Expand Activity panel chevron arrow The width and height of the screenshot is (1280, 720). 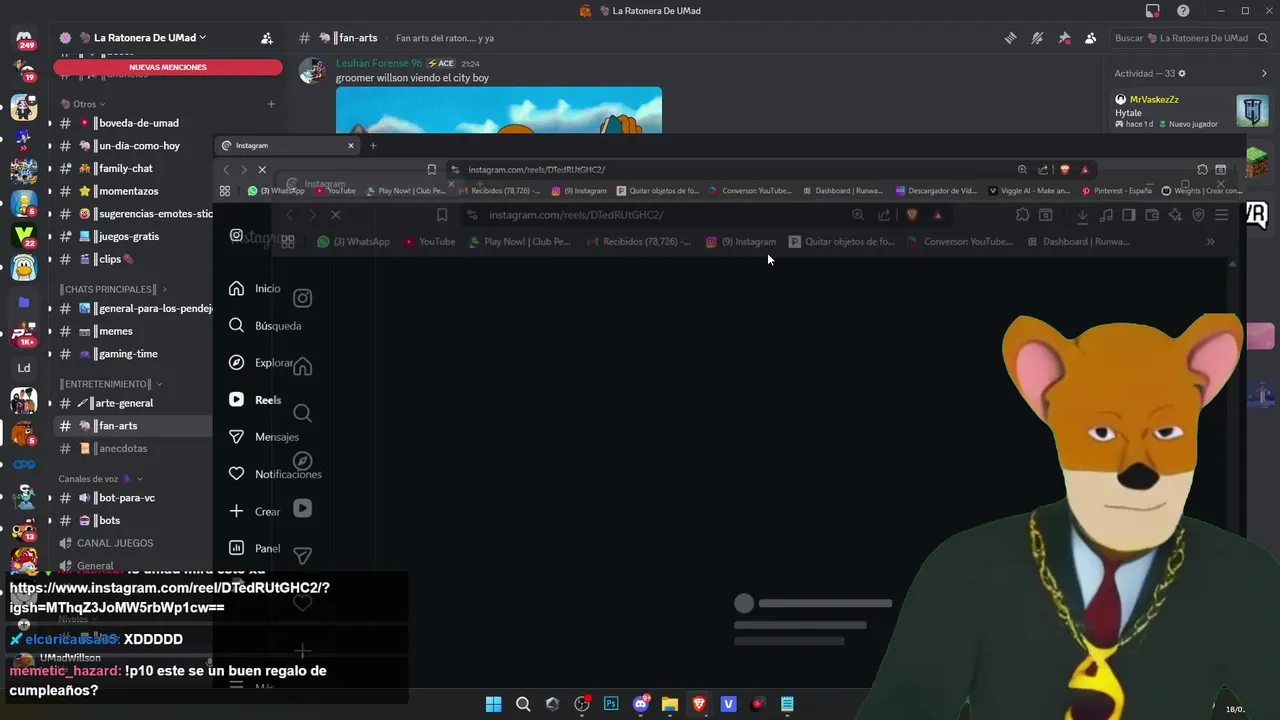click(1263, 73)
